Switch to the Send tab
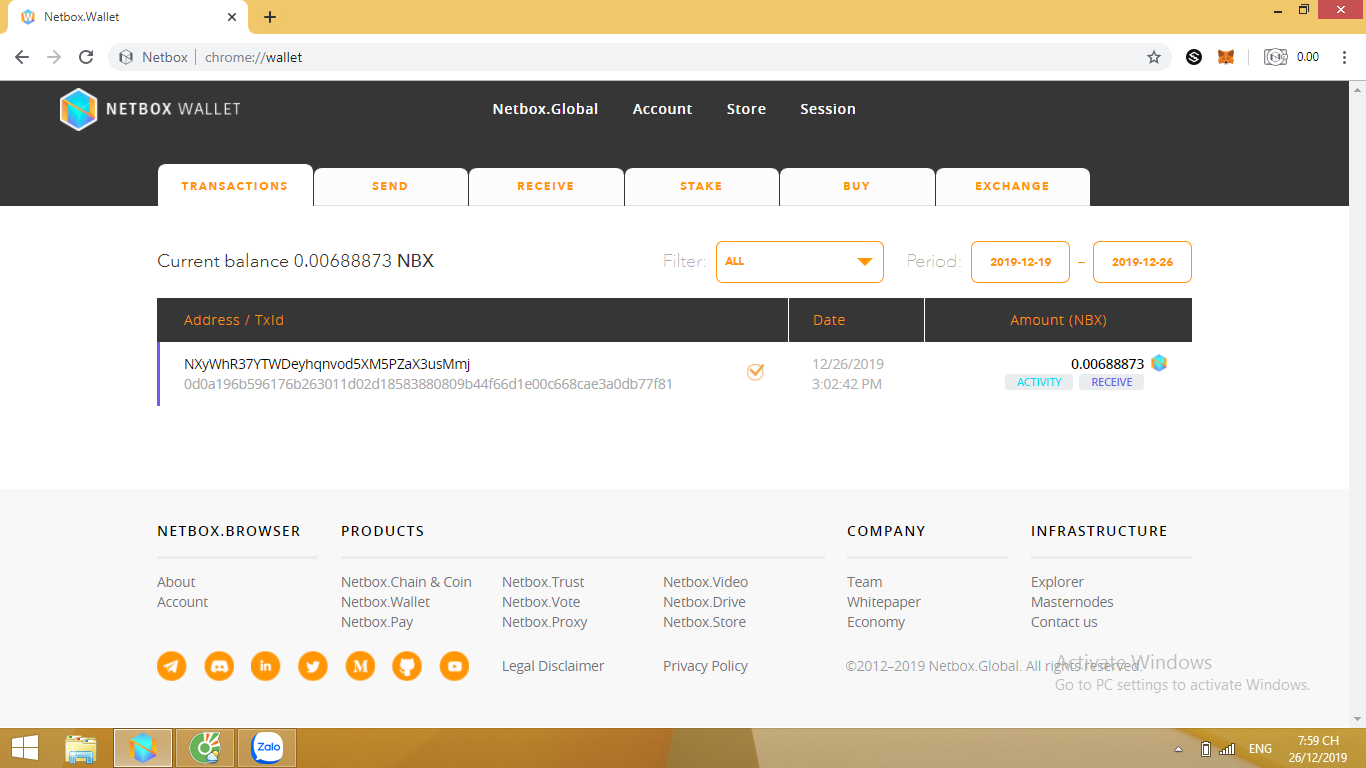 pos(390,187)
